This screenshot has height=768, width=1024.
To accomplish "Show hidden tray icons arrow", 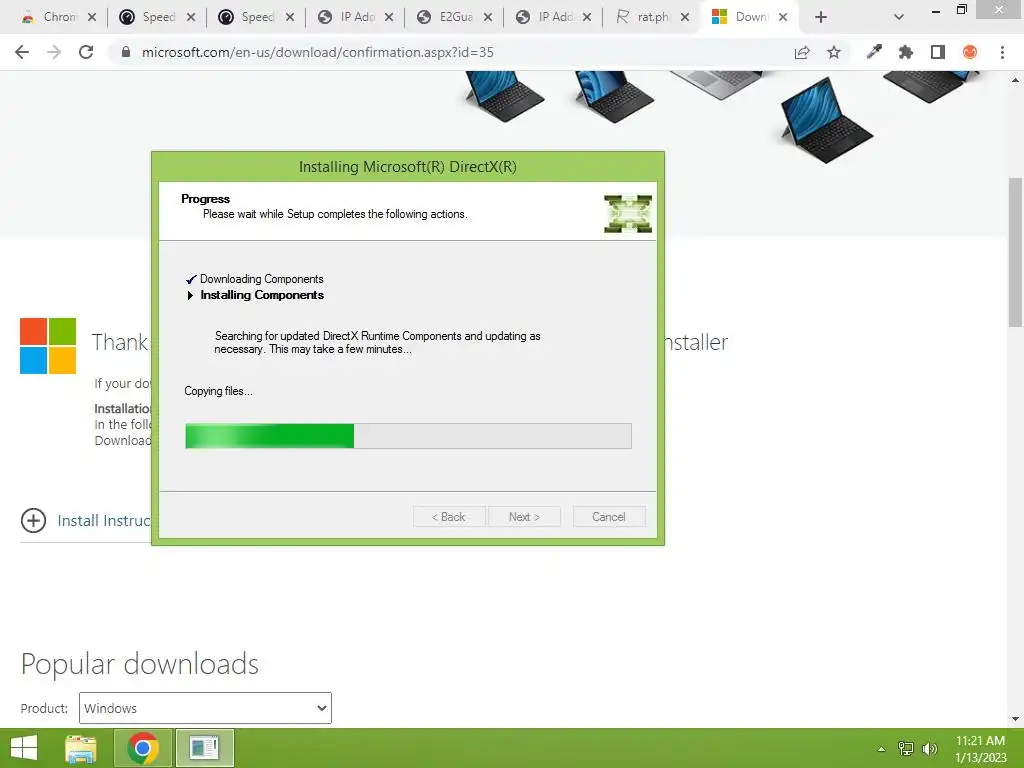I will [x=882, y=749].
